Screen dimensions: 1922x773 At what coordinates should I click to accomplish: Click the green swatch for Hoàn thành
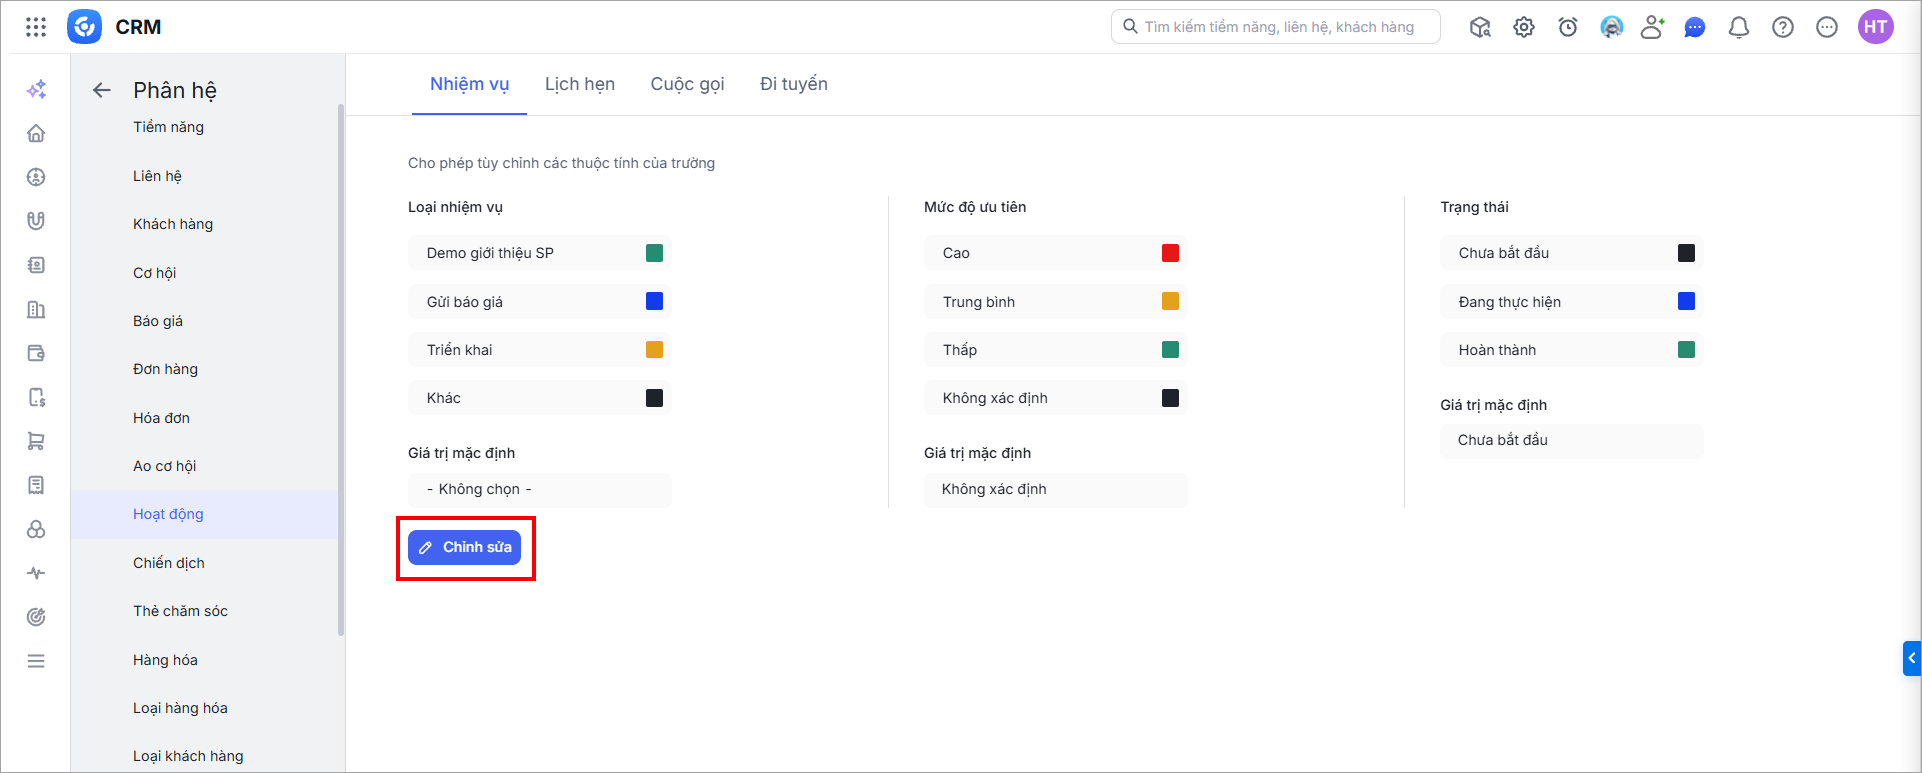(x=1686, y=350)
